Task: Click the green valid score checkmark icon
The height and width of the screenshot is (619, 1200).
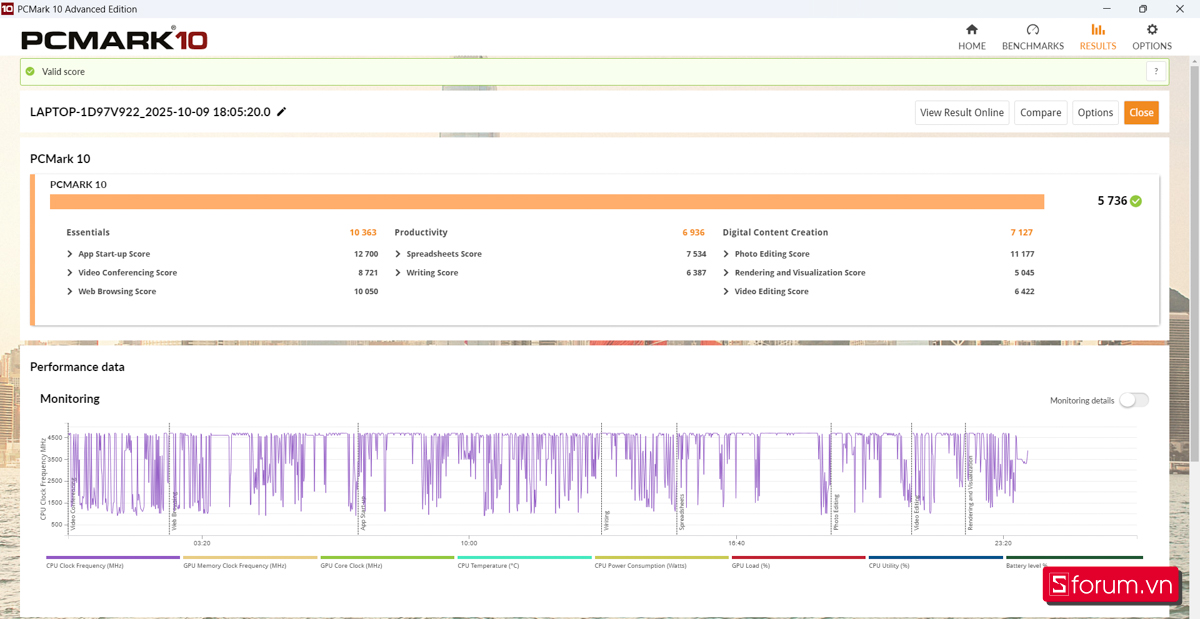Action: click(31, 72)
